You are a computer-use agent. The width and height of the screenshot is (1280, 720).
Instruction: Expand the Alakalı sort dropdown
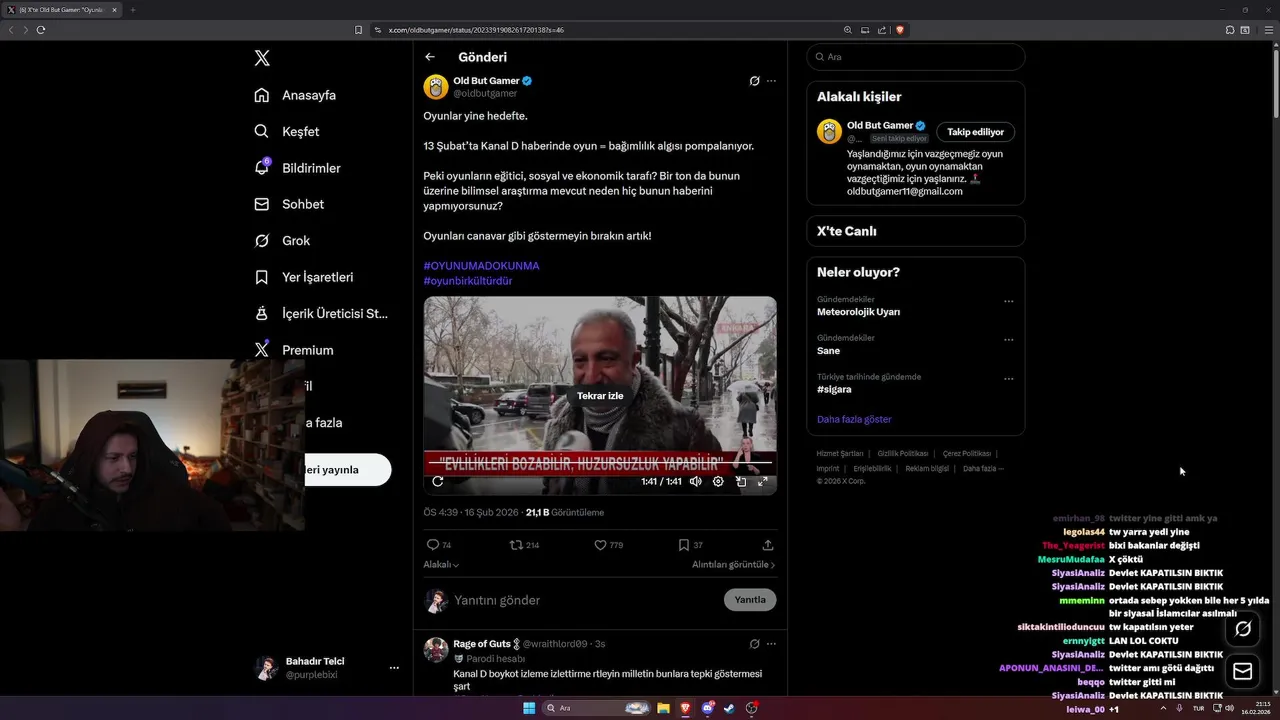(x=441, y=564)
